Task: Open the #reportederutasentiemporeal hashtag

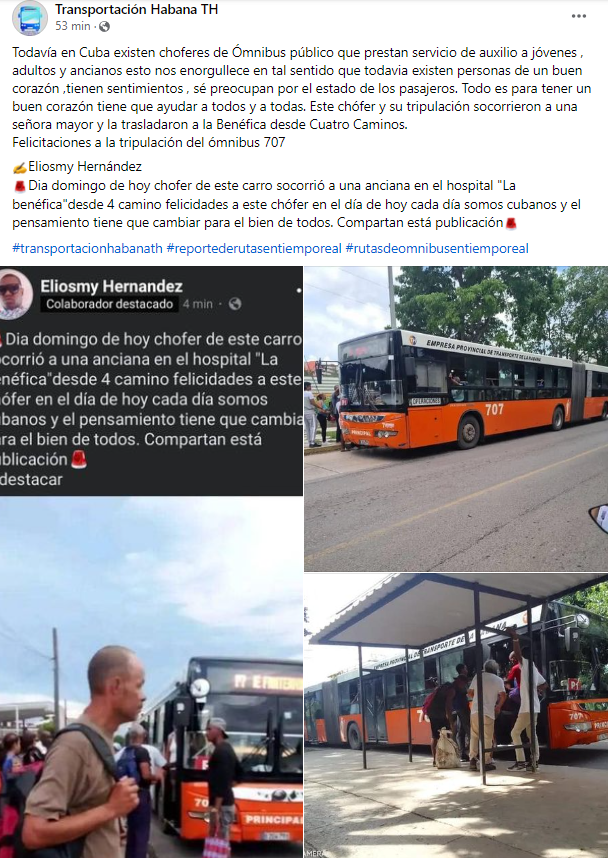Action: click(254, 248)
